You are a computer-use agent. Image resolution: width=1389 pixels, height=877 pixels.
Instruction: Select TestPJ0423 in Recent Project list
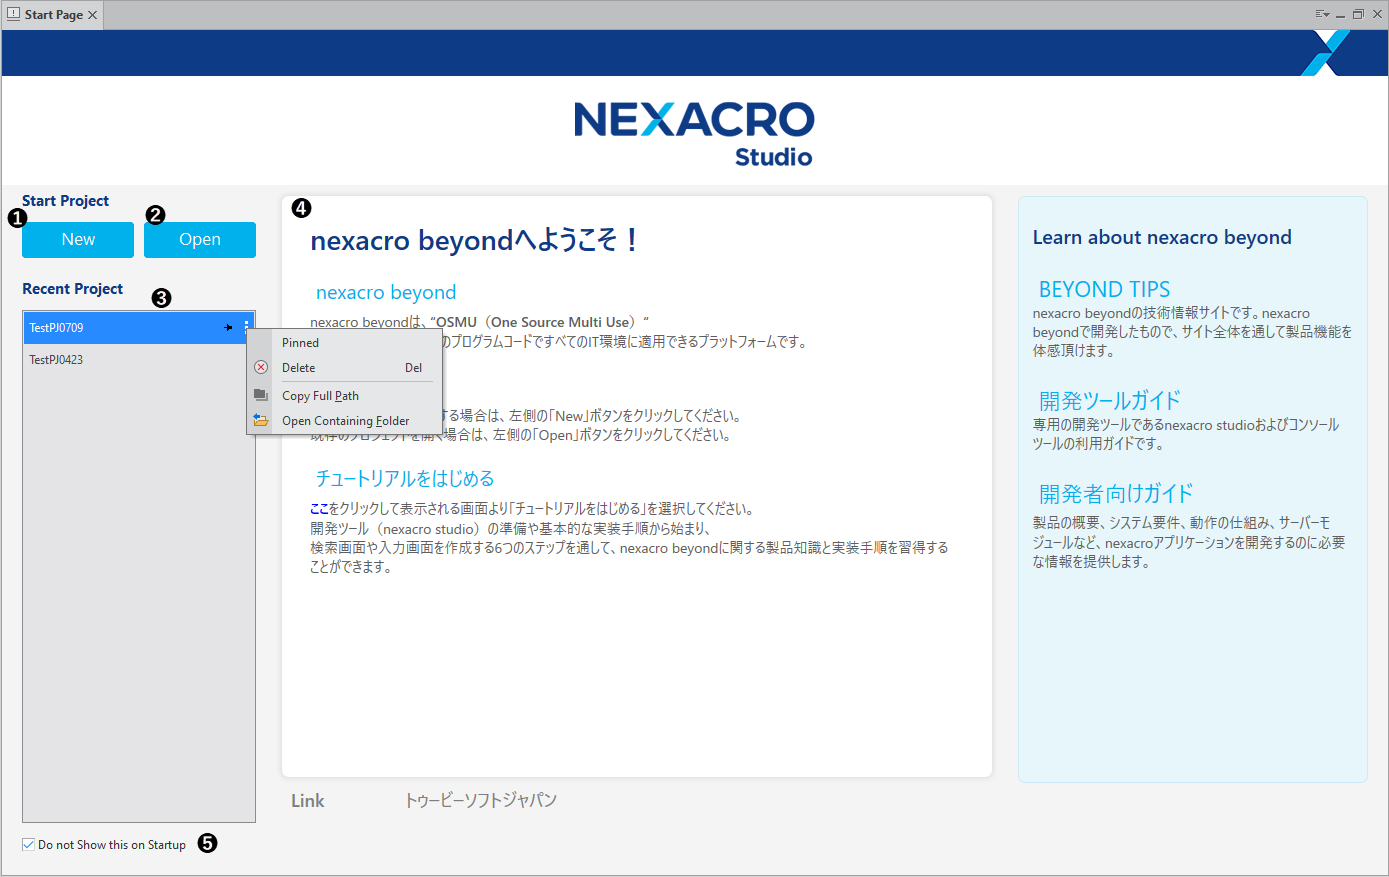point(56,360)
